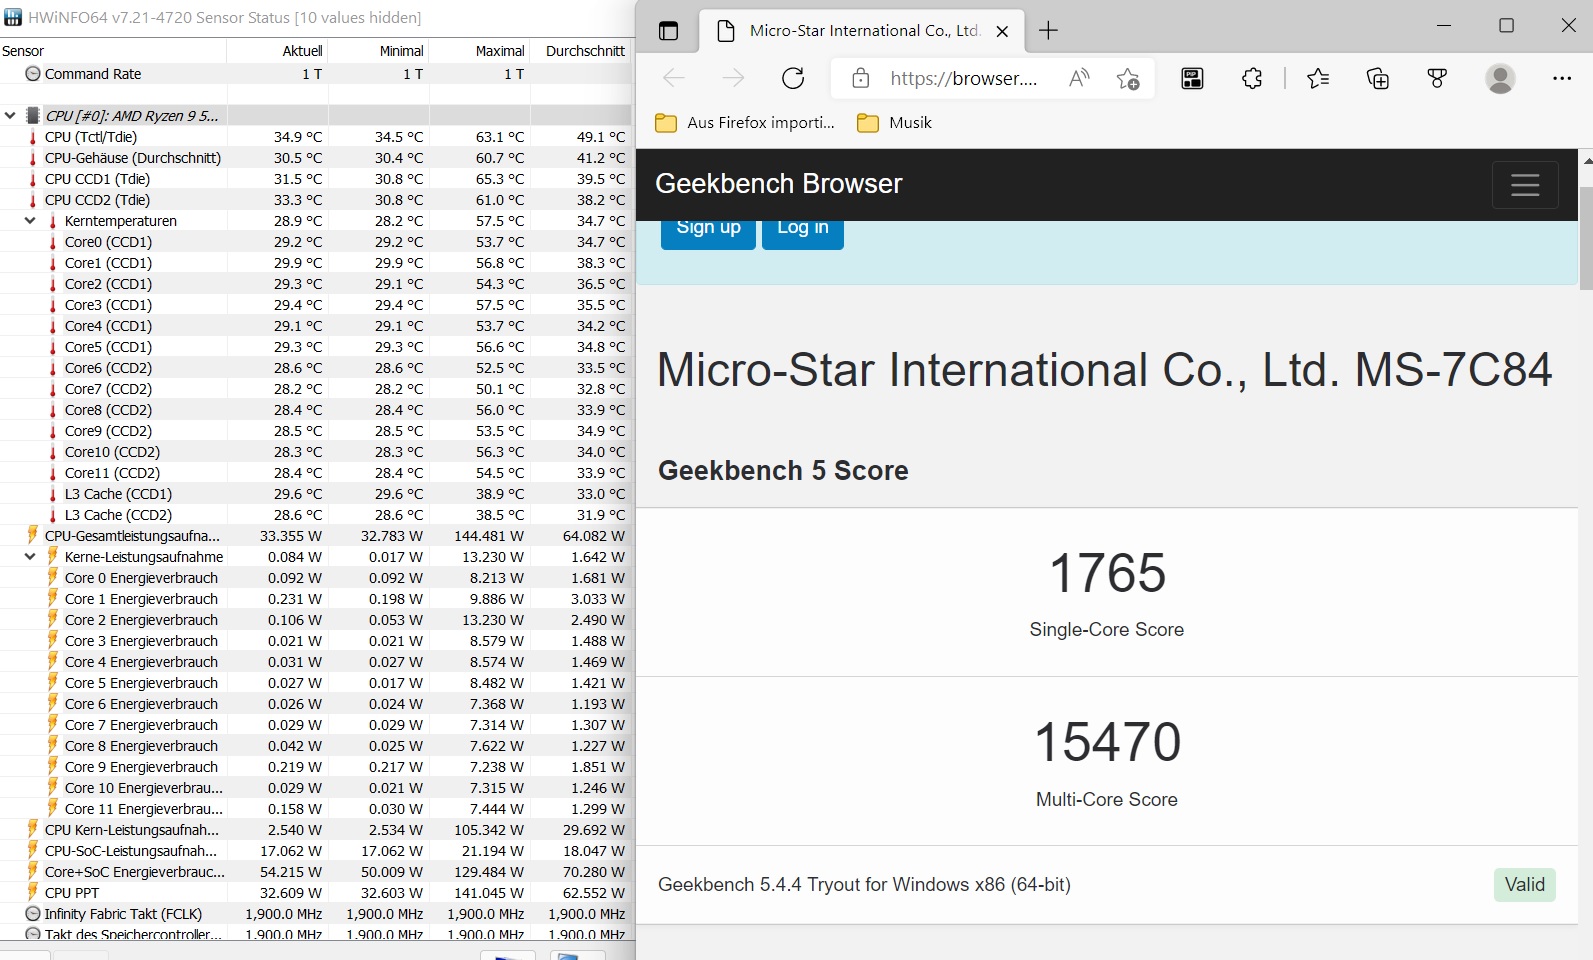Screen dimensions: 1593x960
Task: Collapse the Kerntemperaturen tree node
Action: (x=30, y=221)
